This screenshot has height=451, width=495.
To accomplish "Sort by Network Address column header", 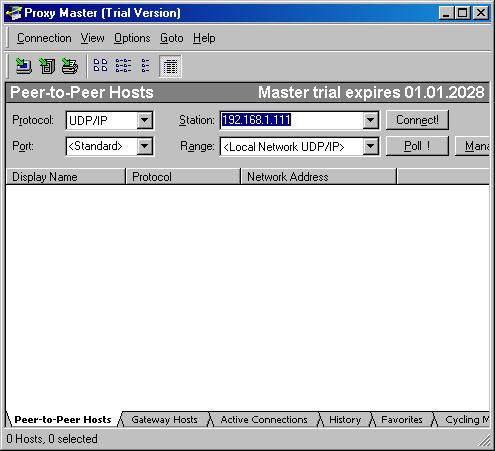I will pos(319,177).
